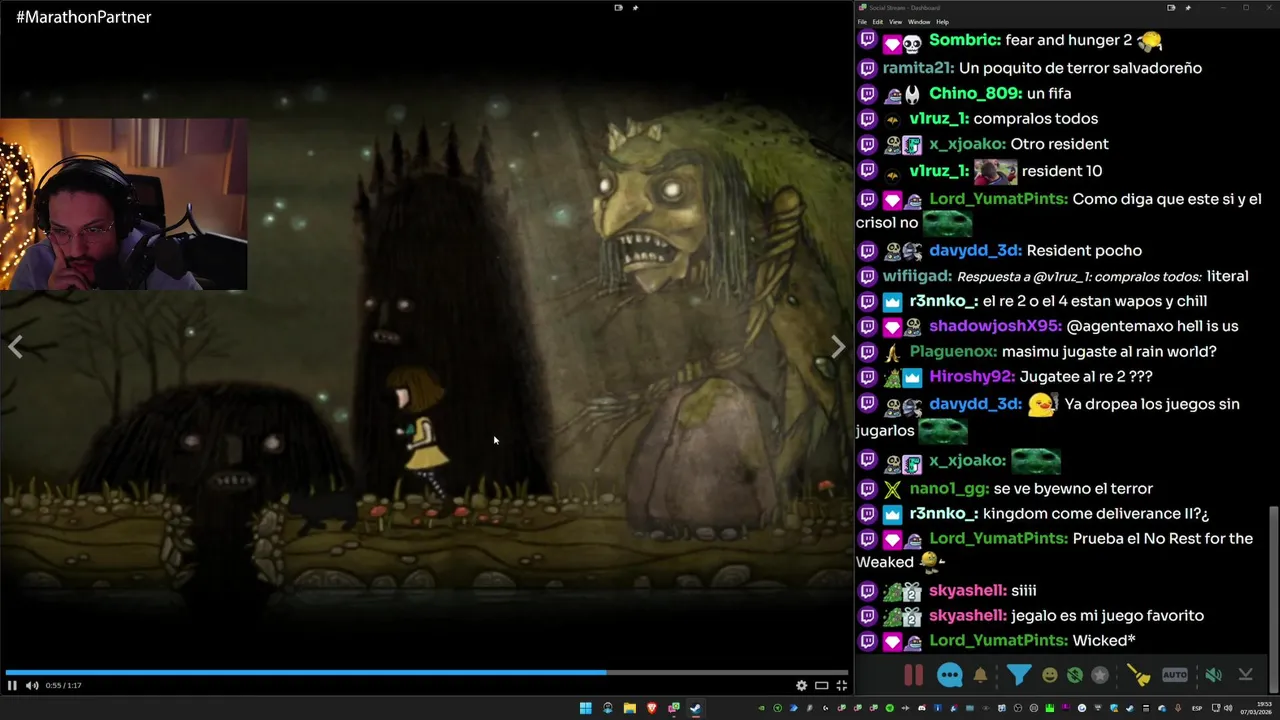Click username wifiigad in chat
Screen dimensions: 1280x720
917,276
